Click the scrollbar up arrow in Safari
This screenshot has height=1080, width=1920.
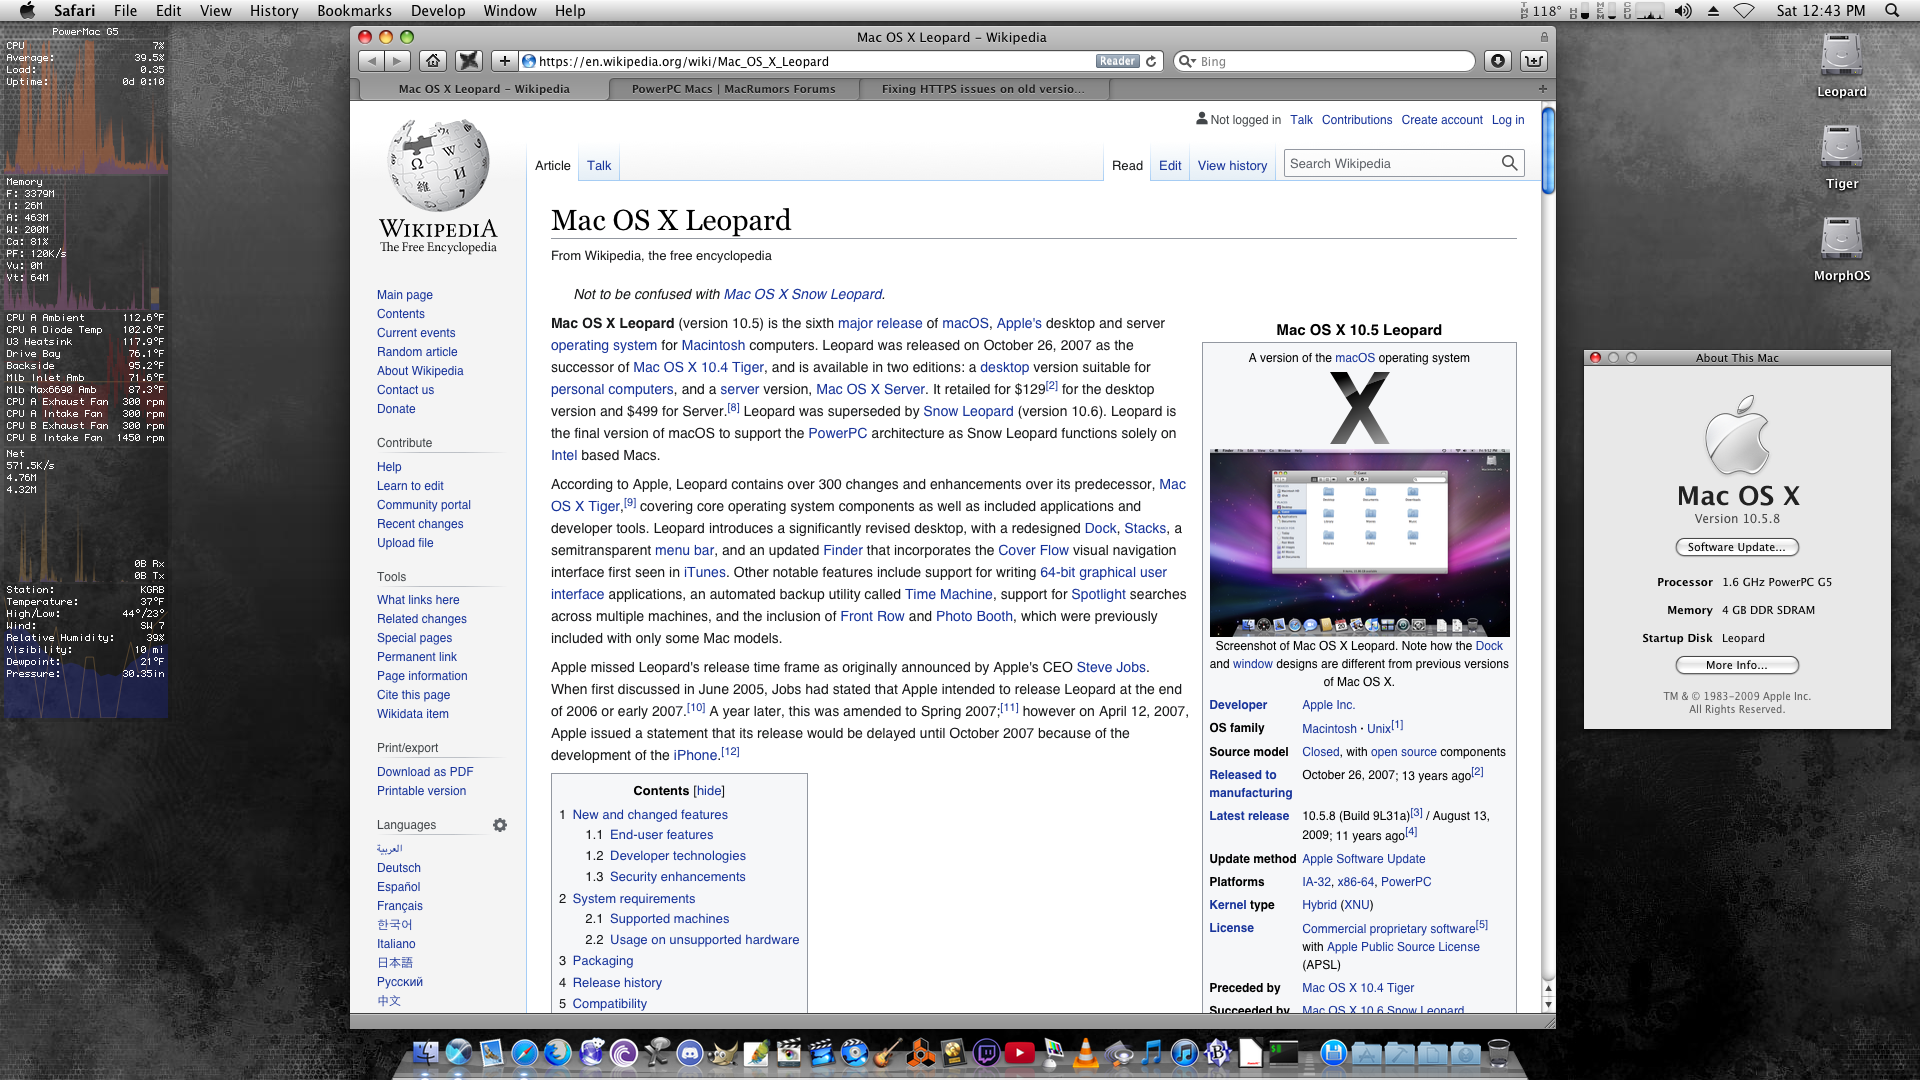pyautogui.click(x=1548, y=988)
